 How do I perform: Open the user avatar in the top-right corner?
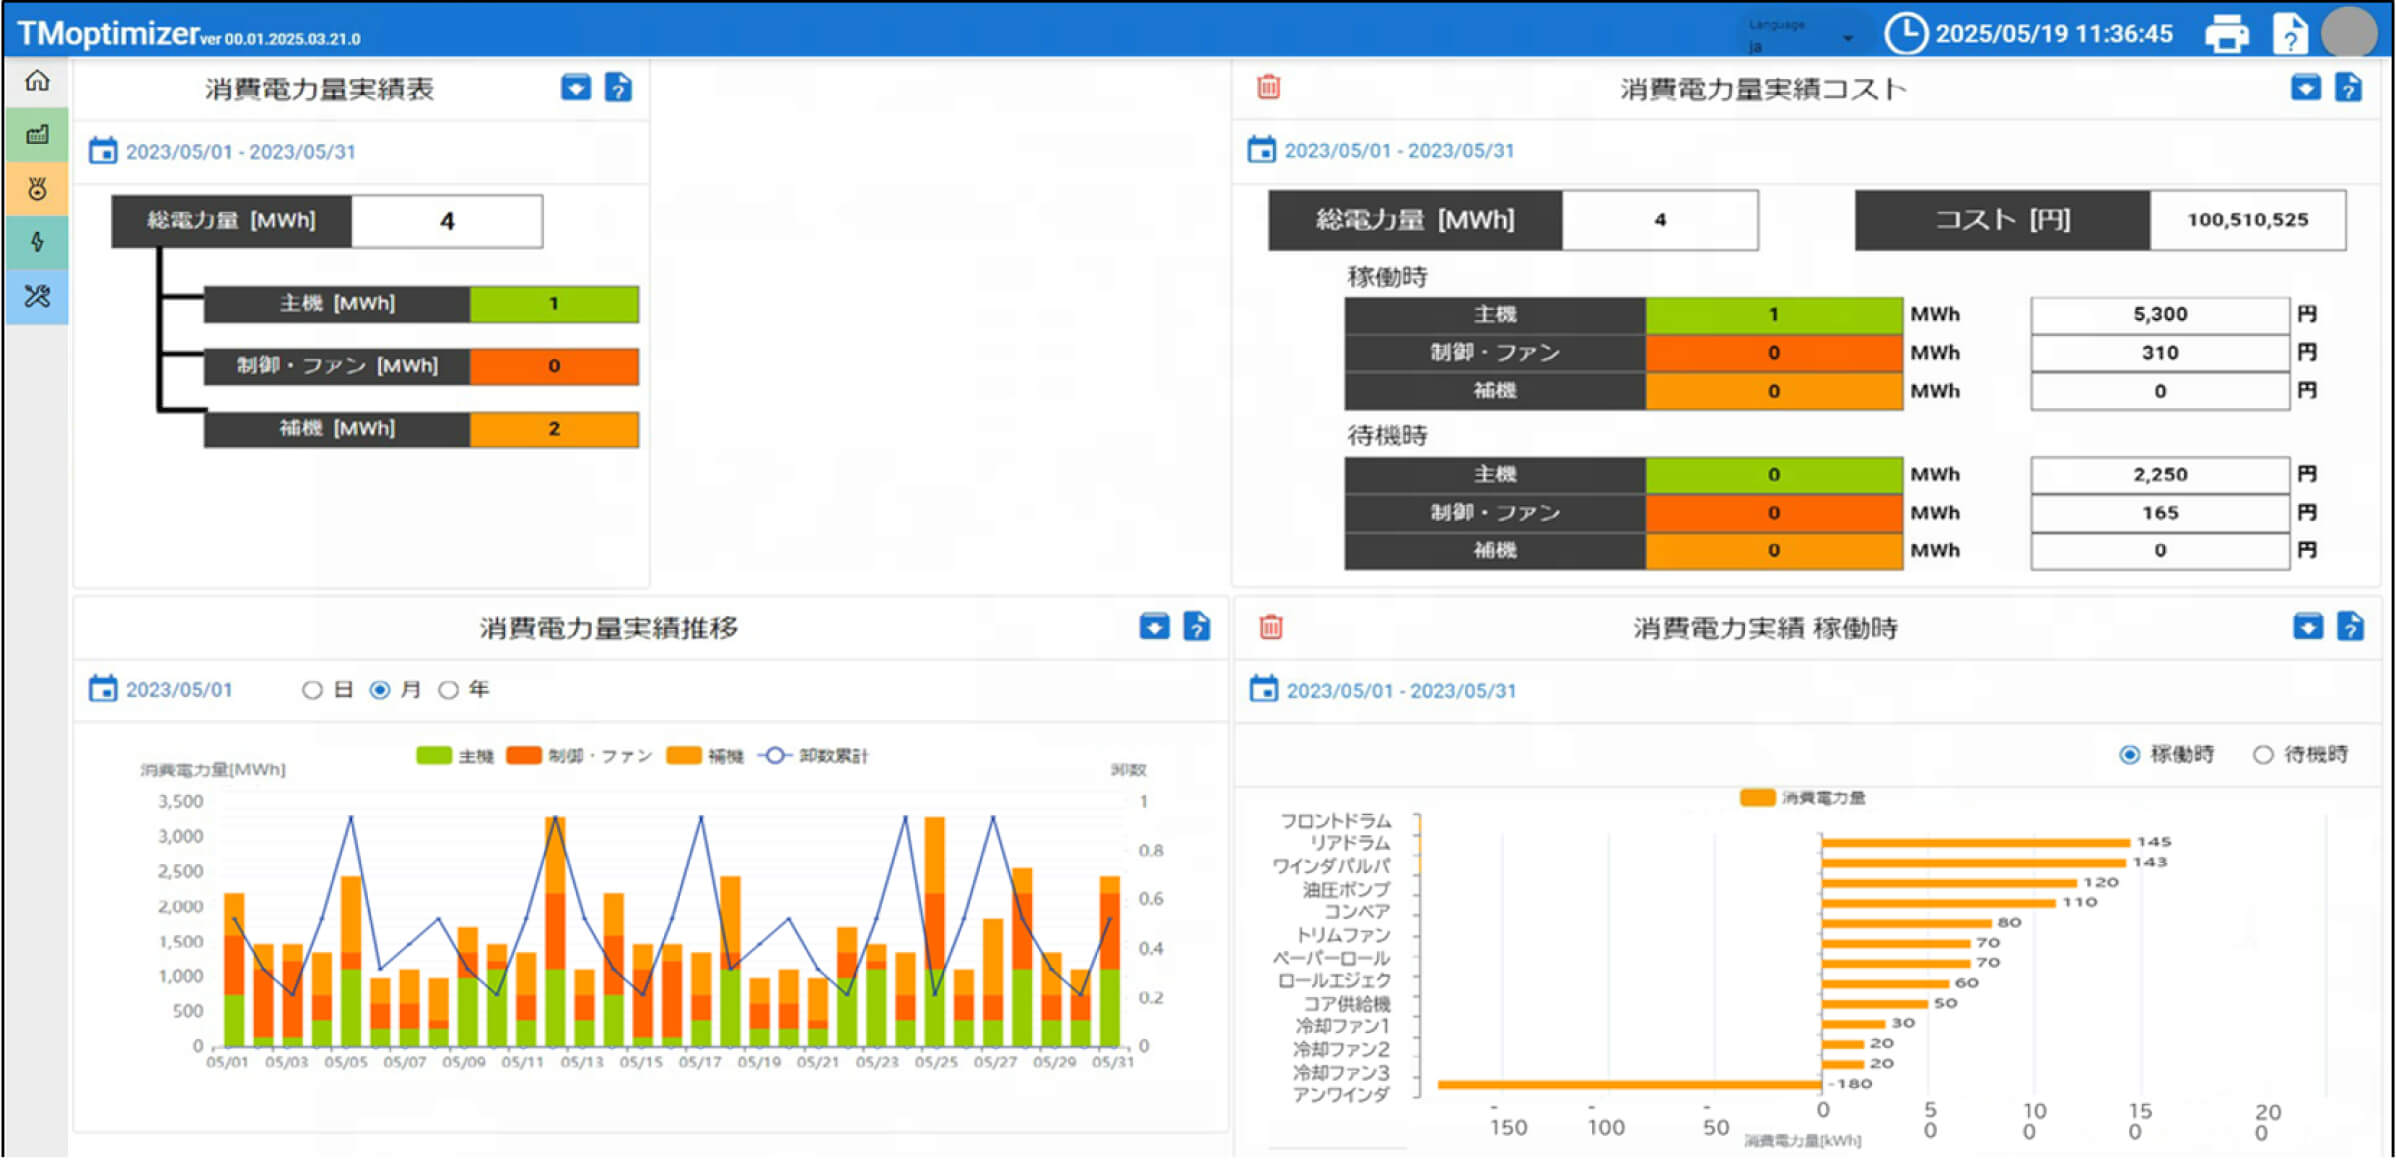(x=2350, y=32)
